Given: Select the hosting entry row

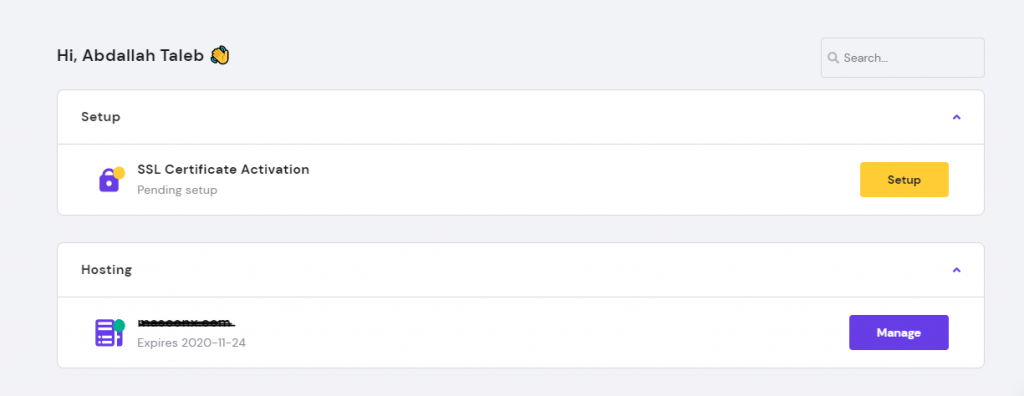Looking at the screenshot, I should 520,333.
